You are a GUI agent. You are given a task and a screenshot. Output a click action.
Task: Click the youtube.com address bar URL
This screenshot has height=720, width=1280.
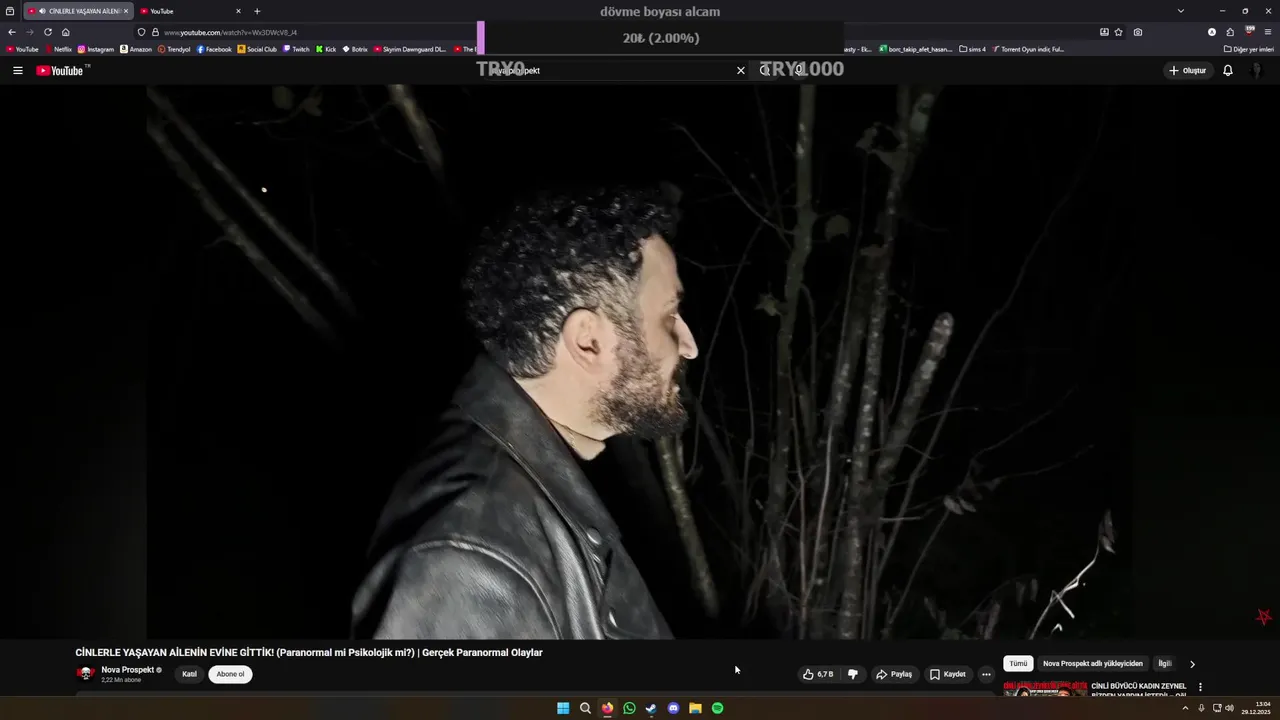pos(230,32)
